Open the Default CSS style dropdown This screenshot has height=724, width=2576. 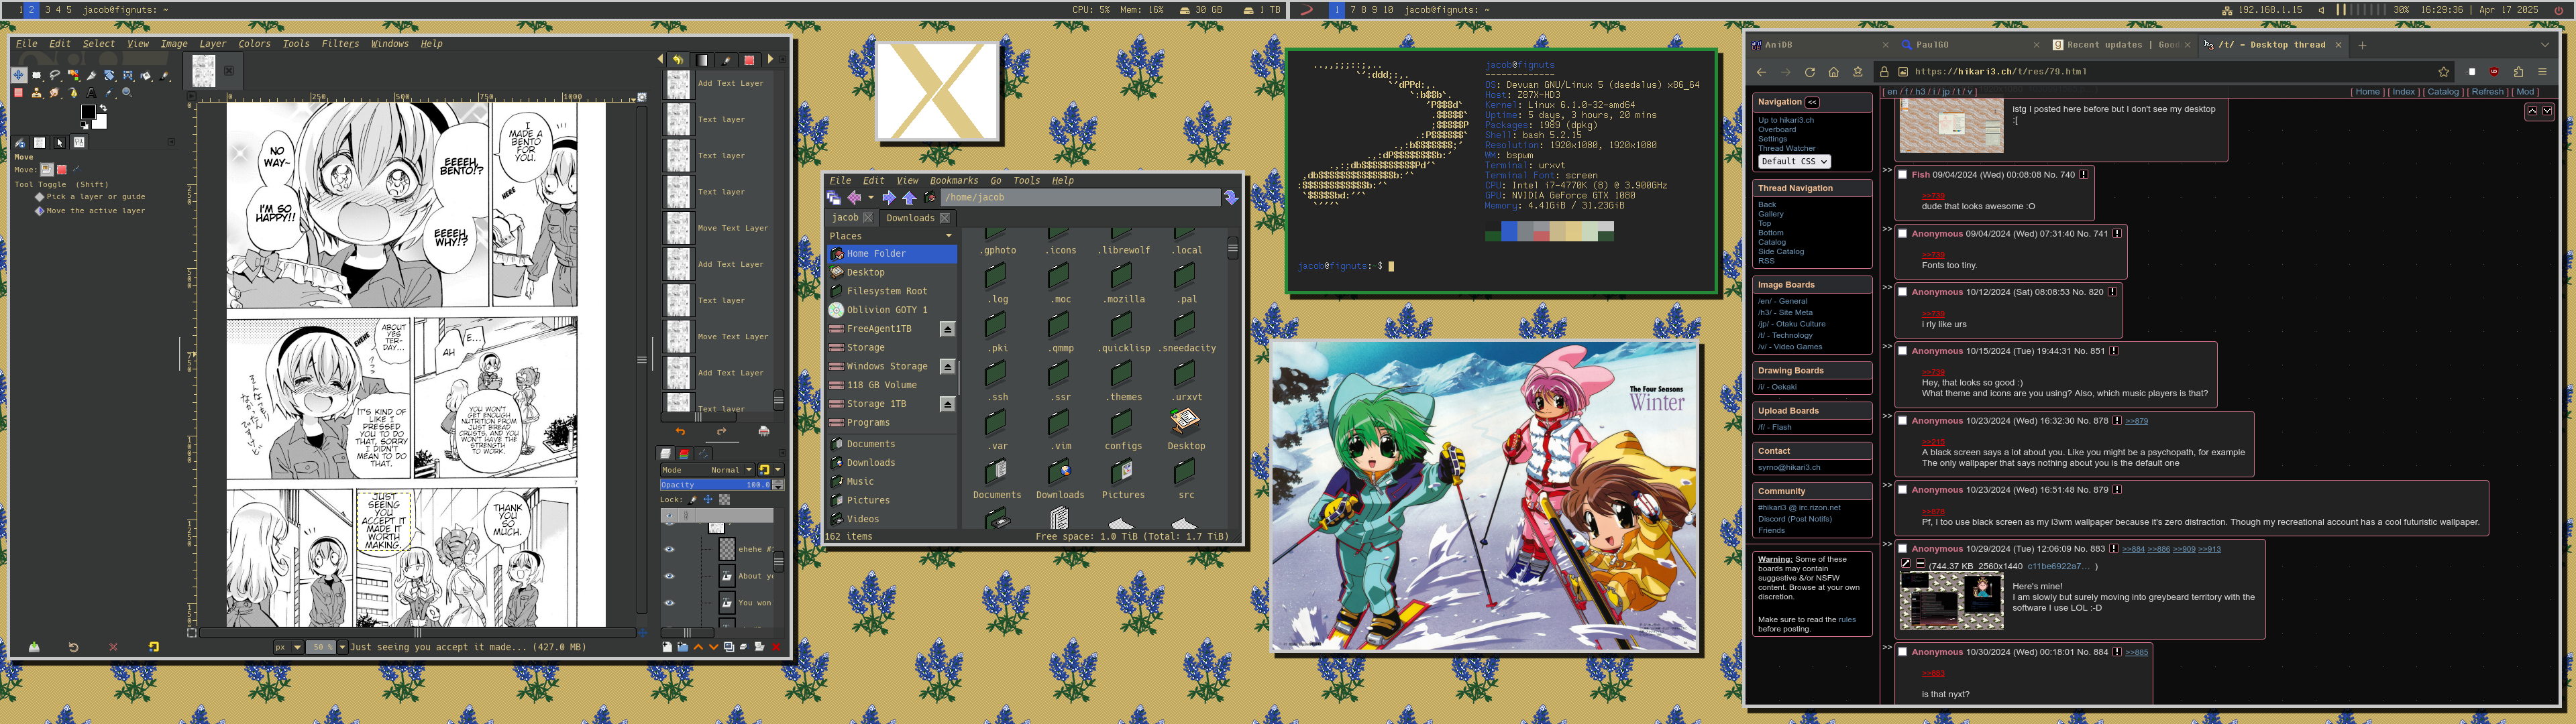tap(1794, 161)
